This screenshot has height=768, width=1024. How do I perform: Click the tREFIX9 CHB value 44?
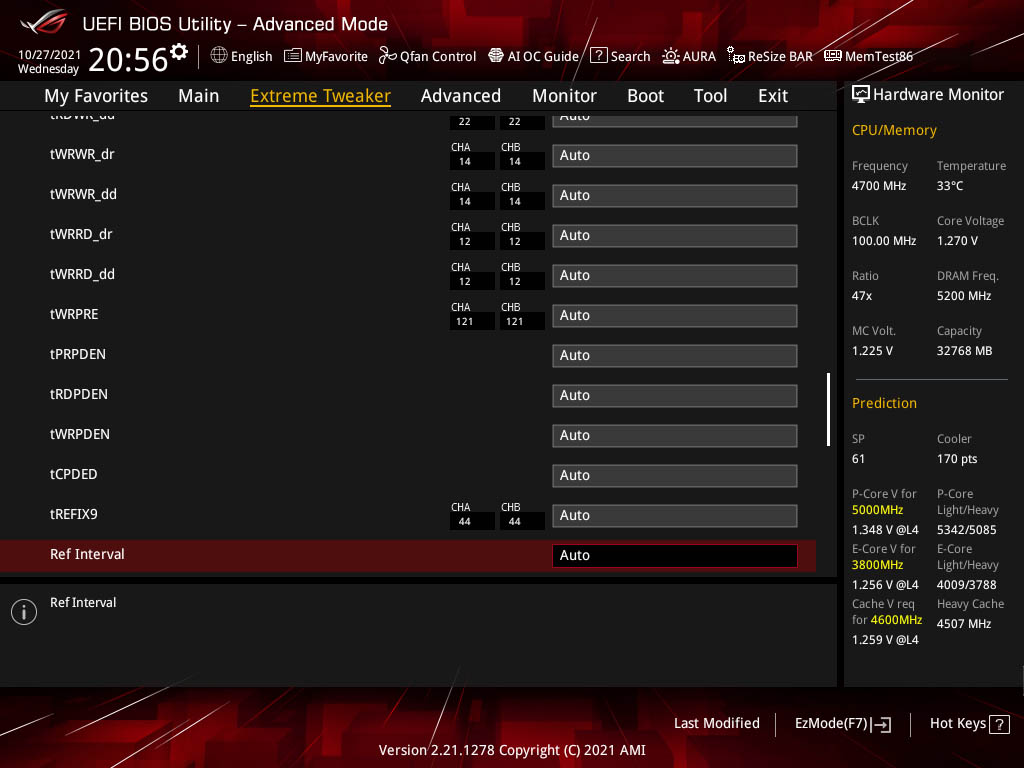[x=515, y=522]
